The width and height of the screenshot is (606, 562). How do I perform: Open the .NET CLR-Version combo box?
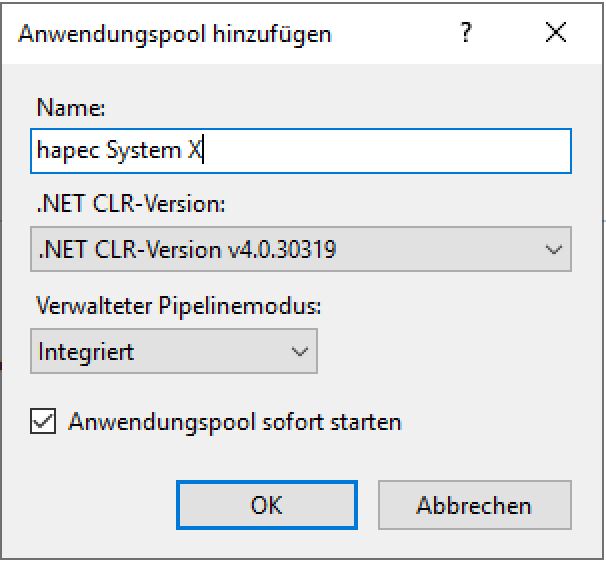[x=300, y=249]
